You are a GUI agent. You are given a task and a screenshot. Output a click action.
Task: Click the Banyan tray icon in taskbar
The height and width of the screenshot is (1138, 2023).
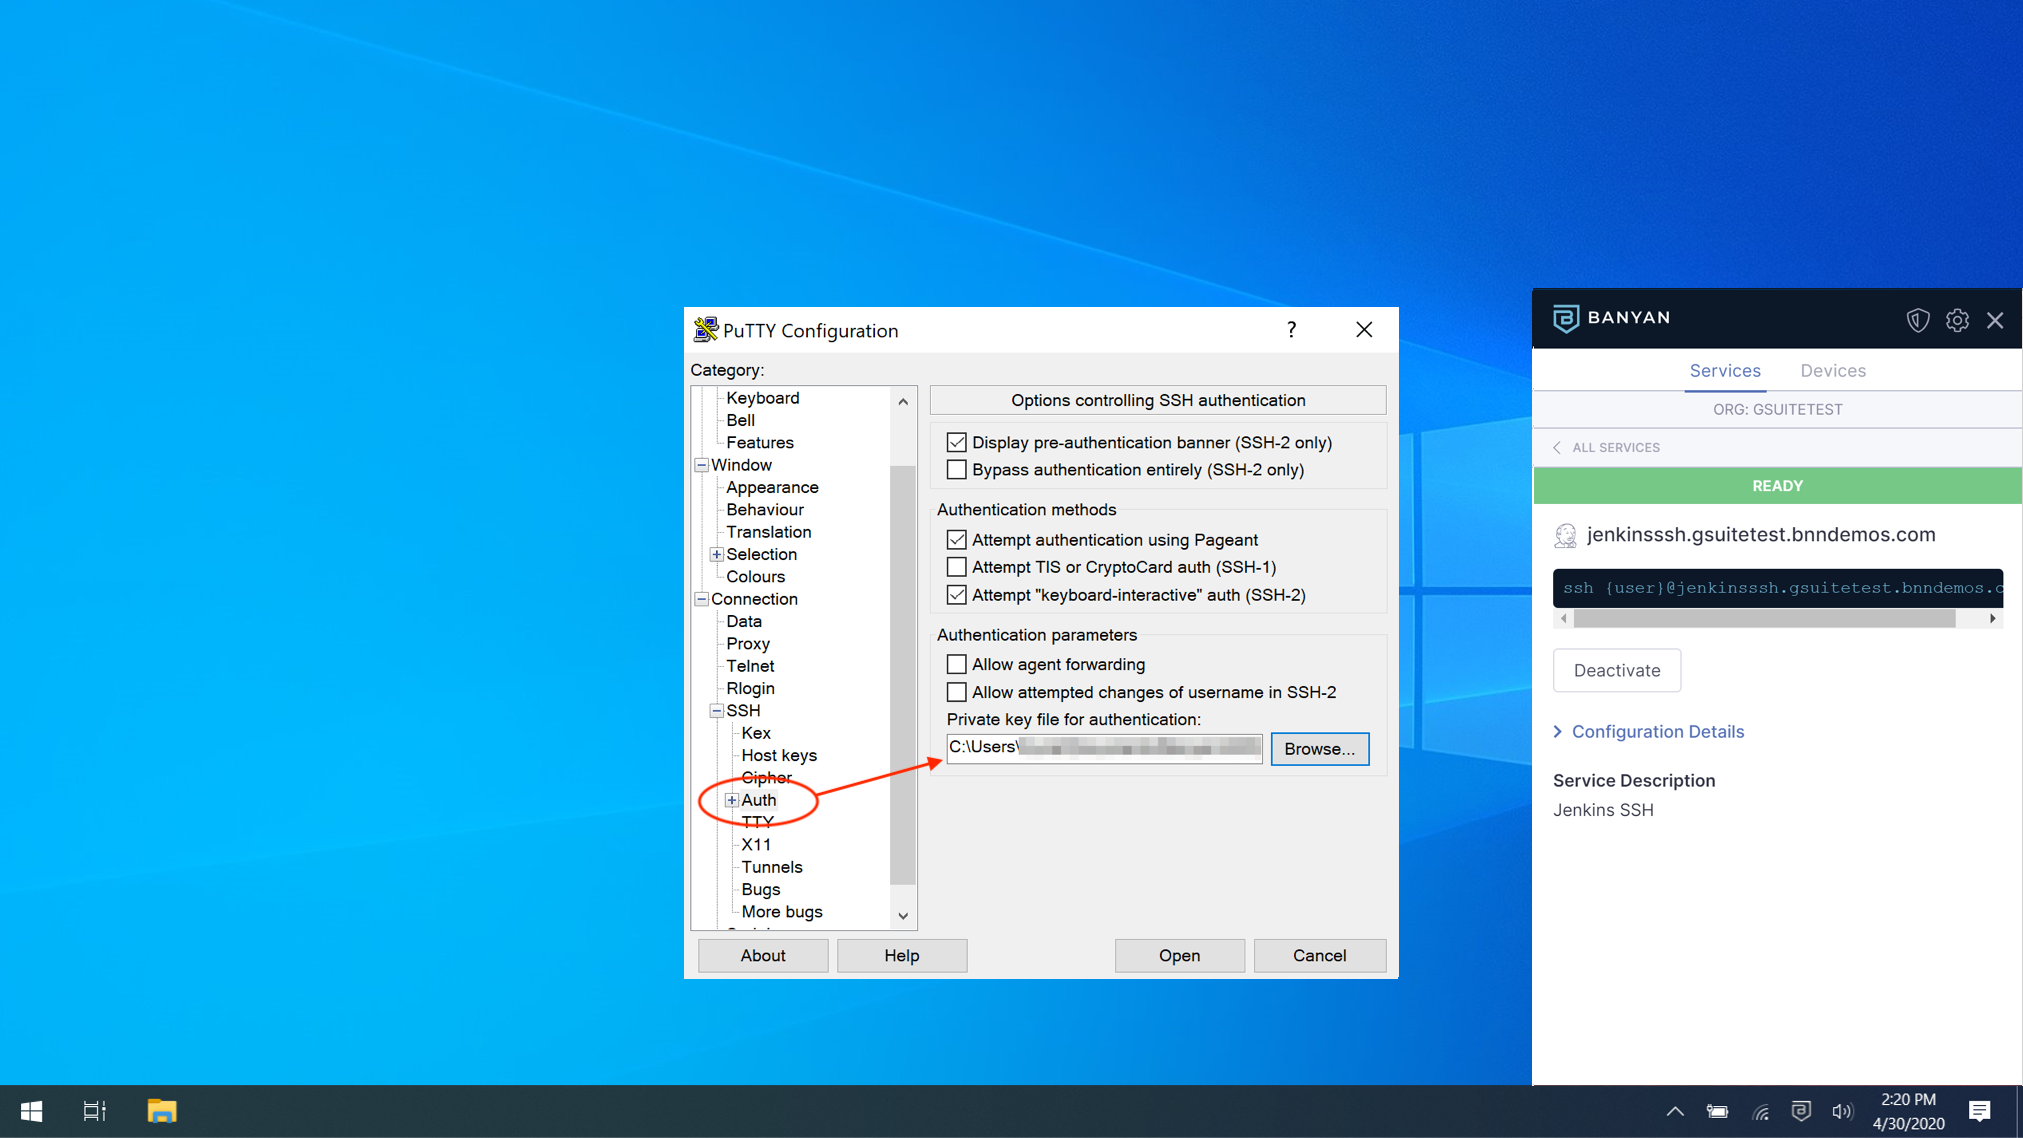pyautogui.click(x=1801, y=1111)
